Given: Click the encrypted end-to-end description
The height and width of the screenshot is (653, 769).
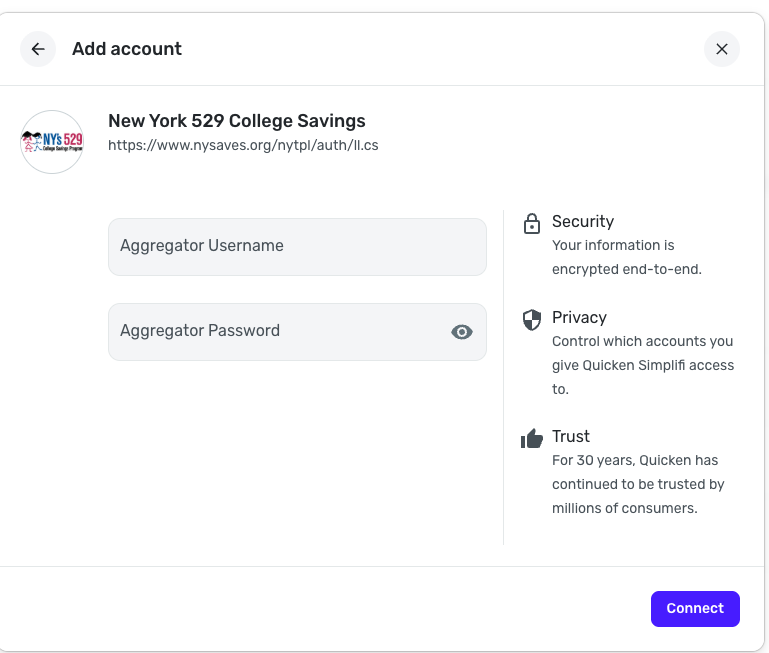Looking at the screenshot, I should 626,257.
